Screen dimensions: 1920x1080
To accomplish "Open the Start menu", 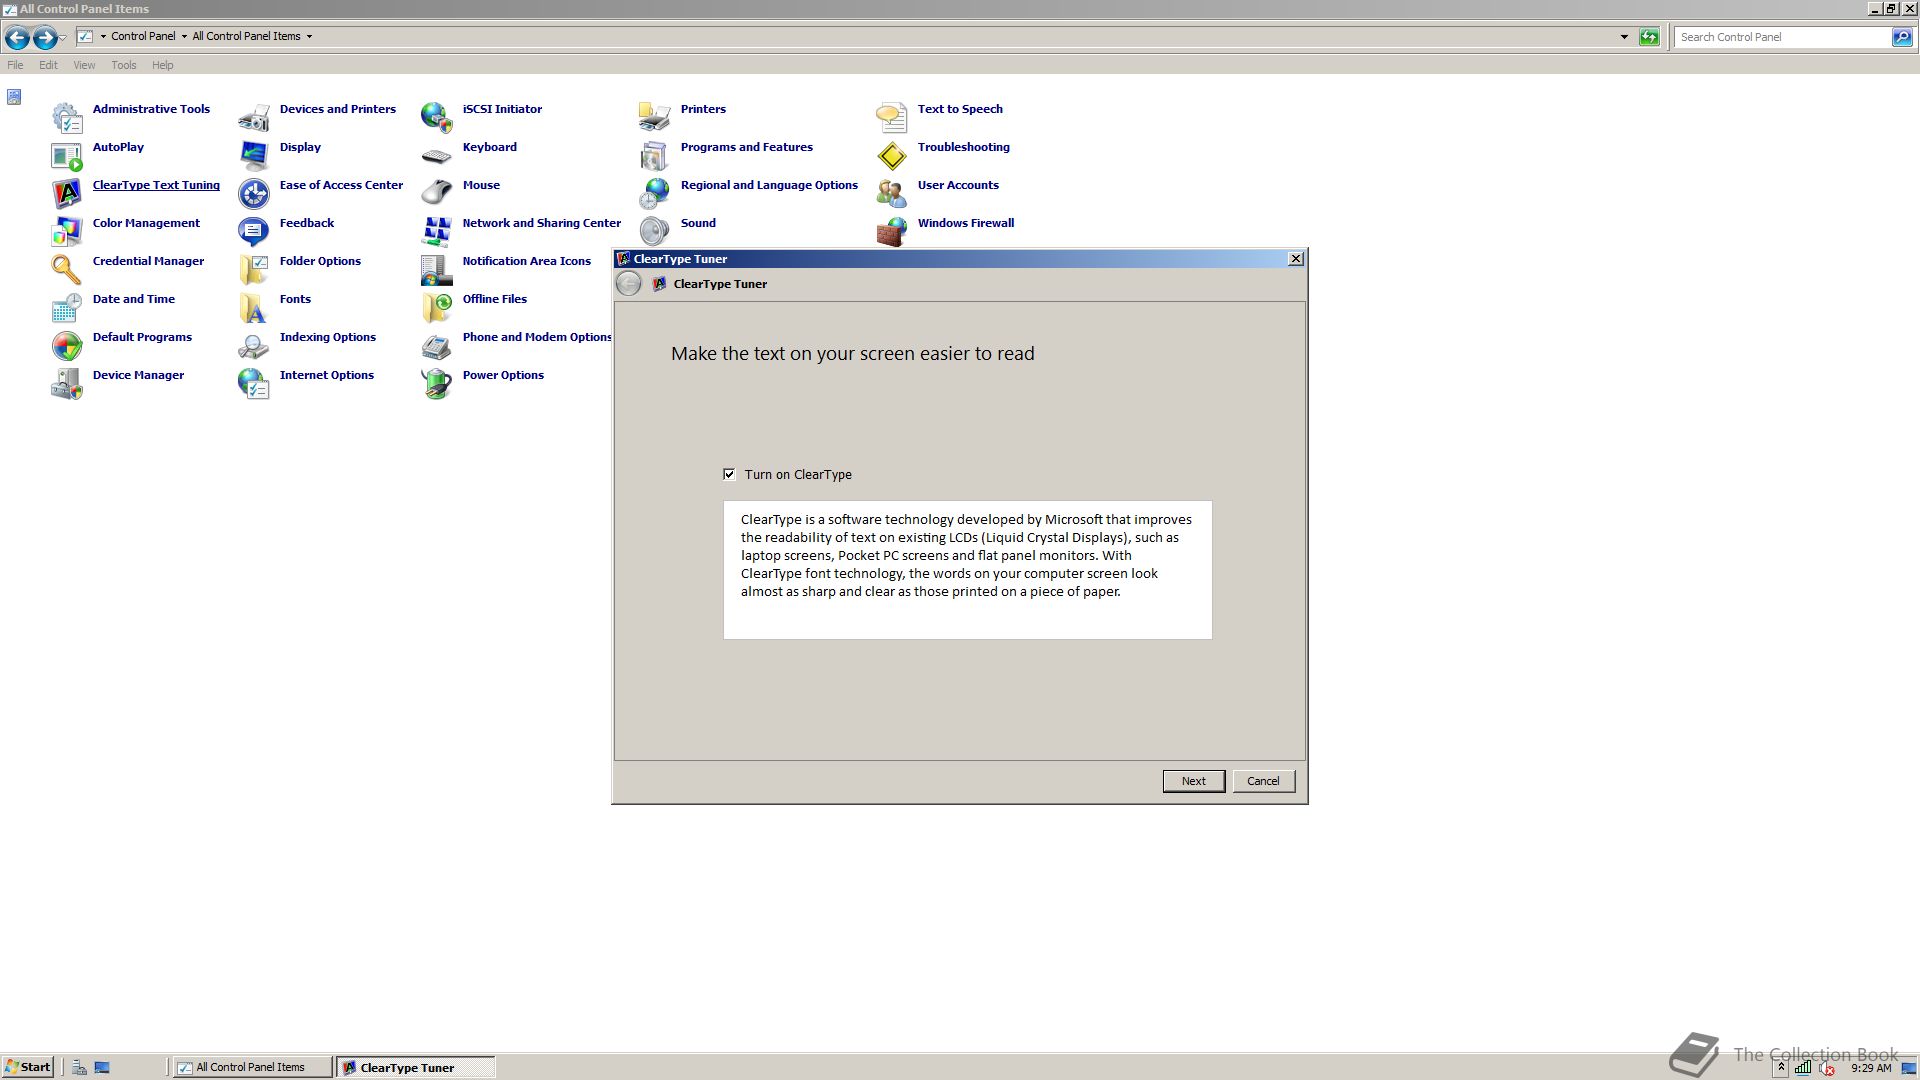I will (x=27, y=1067).
